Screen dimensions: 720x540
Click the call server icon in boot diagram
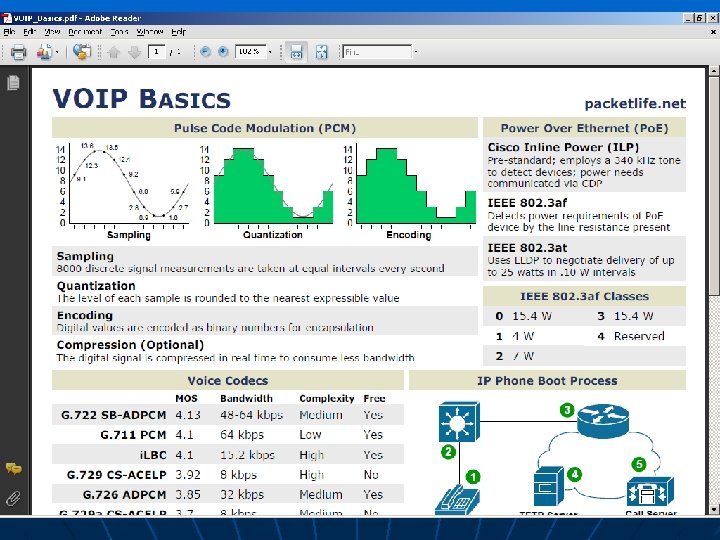point(651,492)
